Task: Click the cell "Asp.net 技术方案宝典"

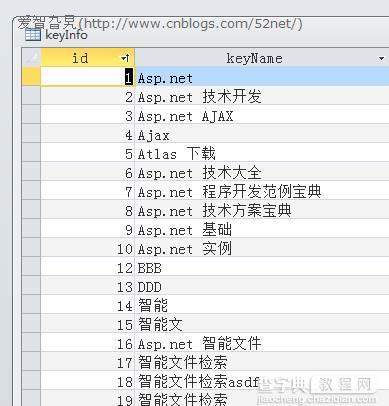Action: [x=262, y=210]
